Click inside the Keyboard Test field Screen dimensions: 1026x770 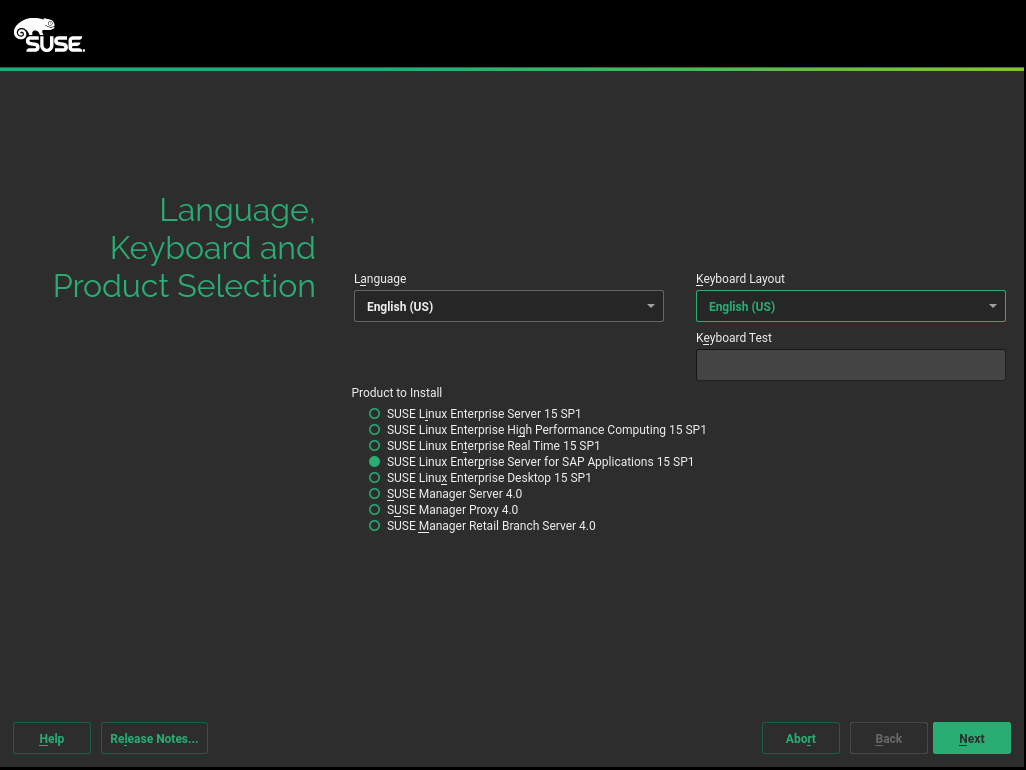(x=850, y=365)
